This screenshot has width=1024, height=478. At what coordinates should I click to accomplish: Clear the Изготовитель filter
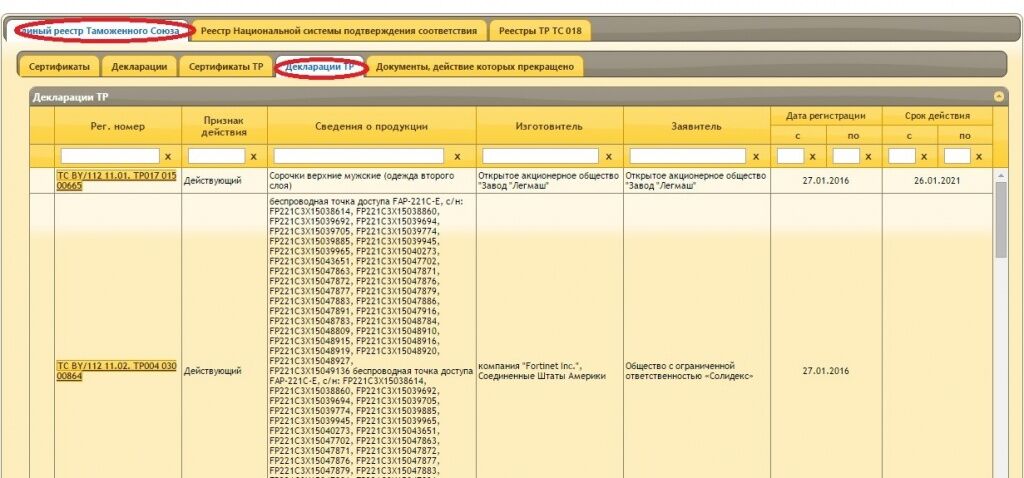pos(609,157)
